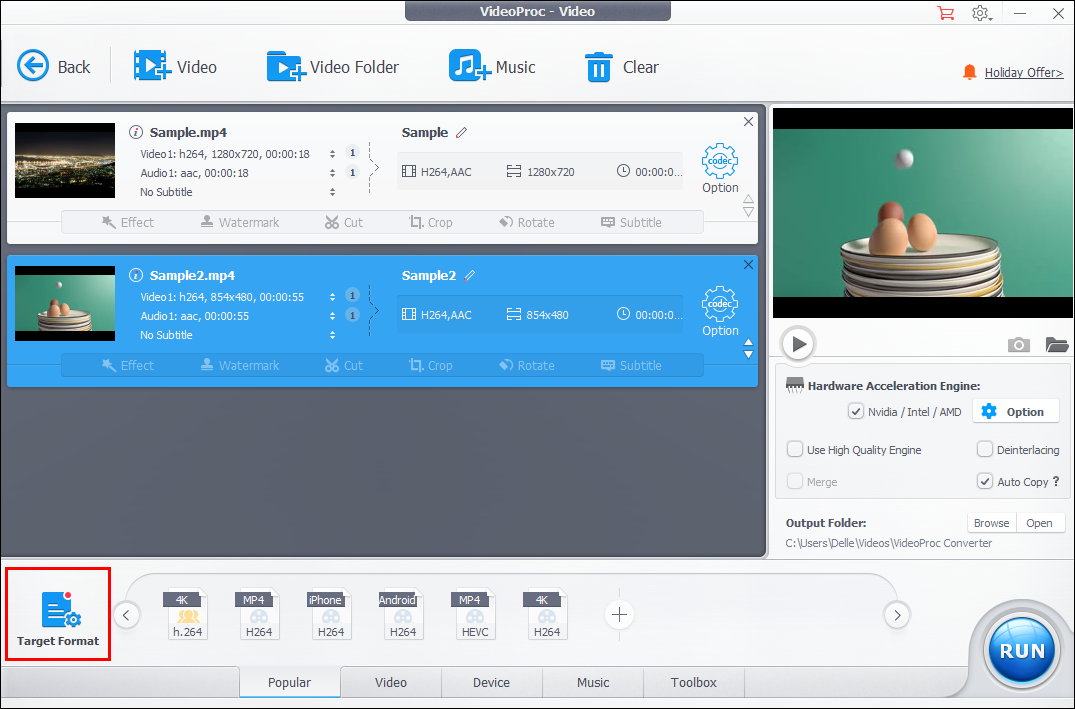Viewport: 1075px width, 709px height.
Task: Add a video using the Video button
Action: 176,67
